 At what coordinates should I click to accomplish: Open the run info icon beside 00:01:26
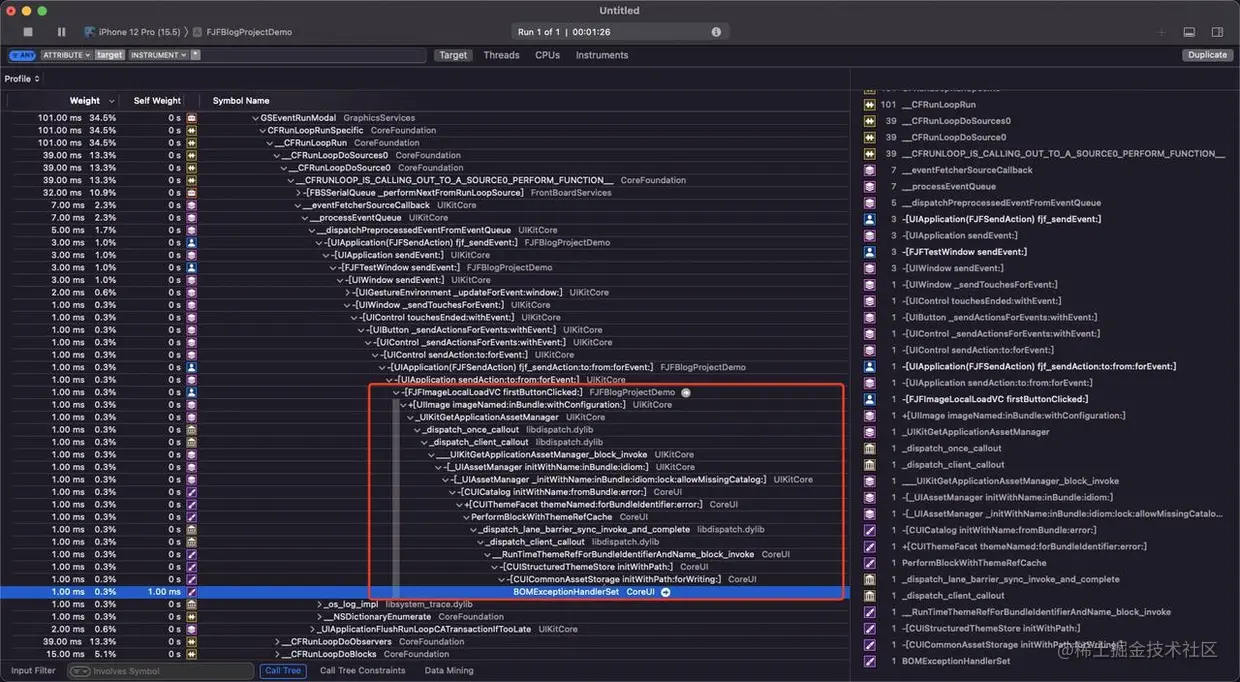coord(716,32)
